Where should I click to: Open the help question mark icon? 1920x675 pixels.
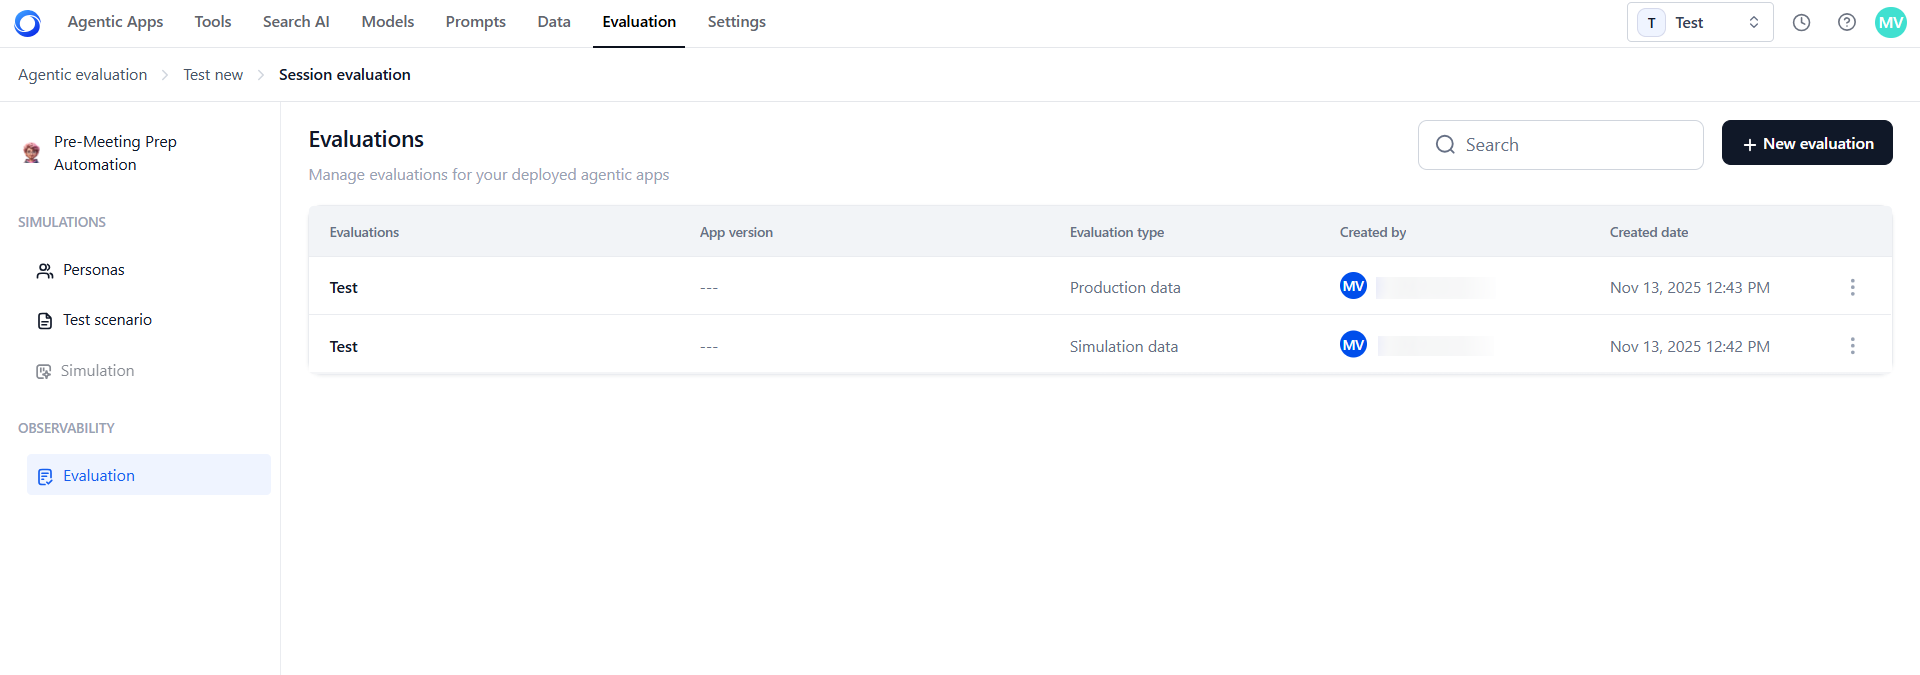tap(1847, 23)
